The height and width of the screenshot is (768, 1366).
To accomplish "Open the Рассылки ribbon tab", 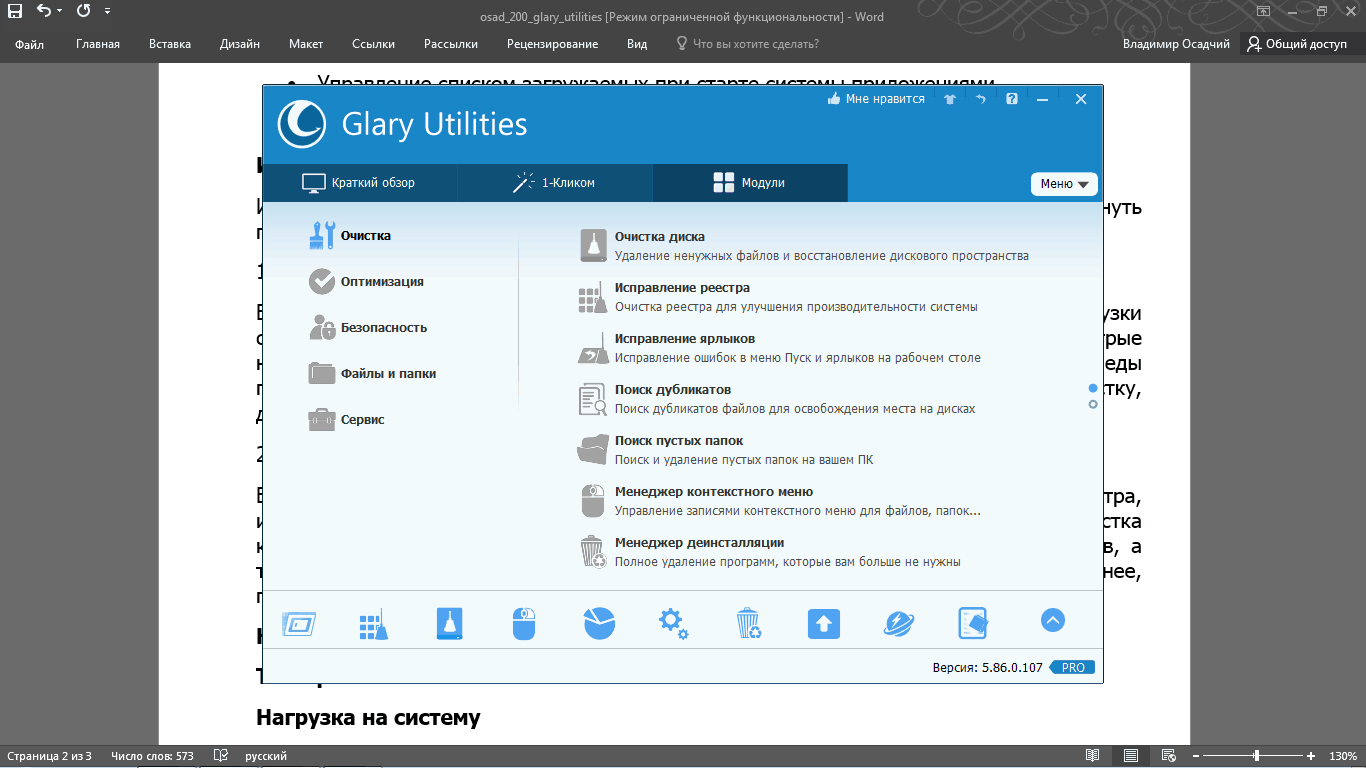I will coord(451,44).
